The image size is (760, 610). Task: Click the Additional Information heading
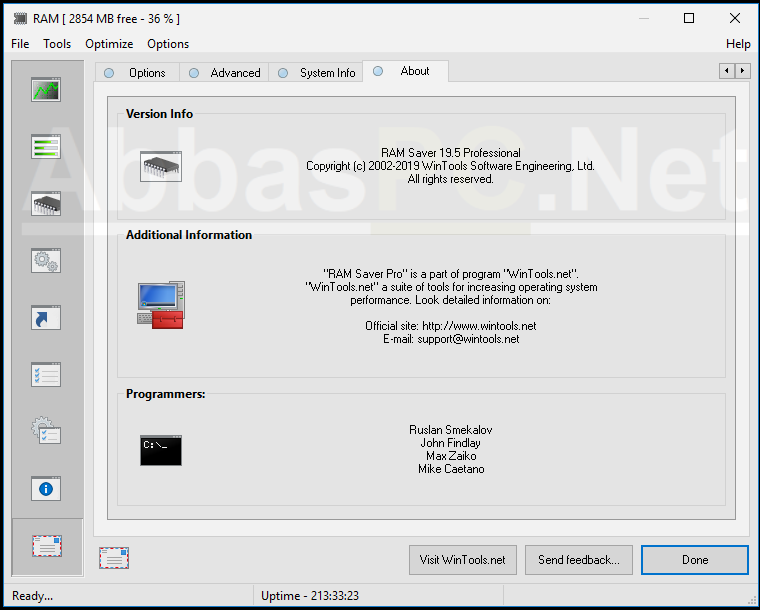pos(189,235)
